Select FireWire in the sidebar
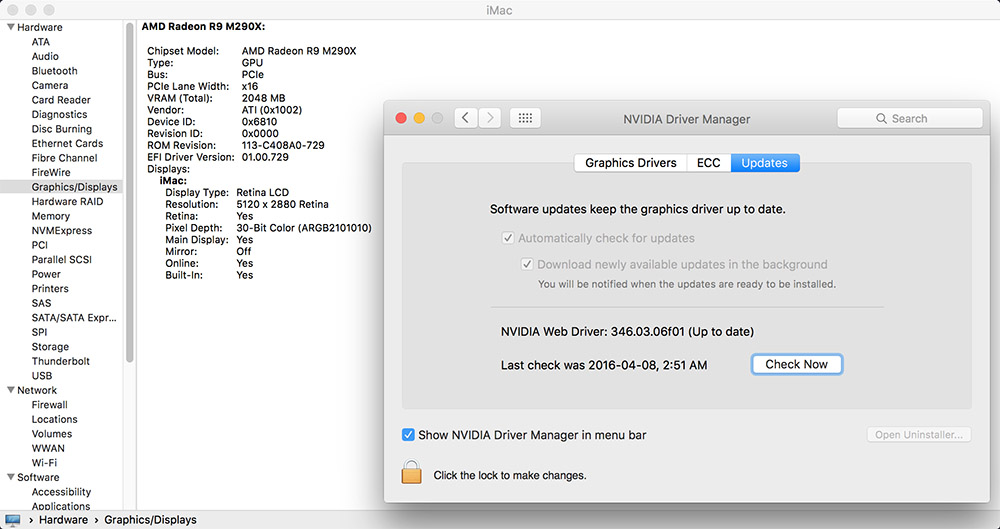 (x=51, y=172)
